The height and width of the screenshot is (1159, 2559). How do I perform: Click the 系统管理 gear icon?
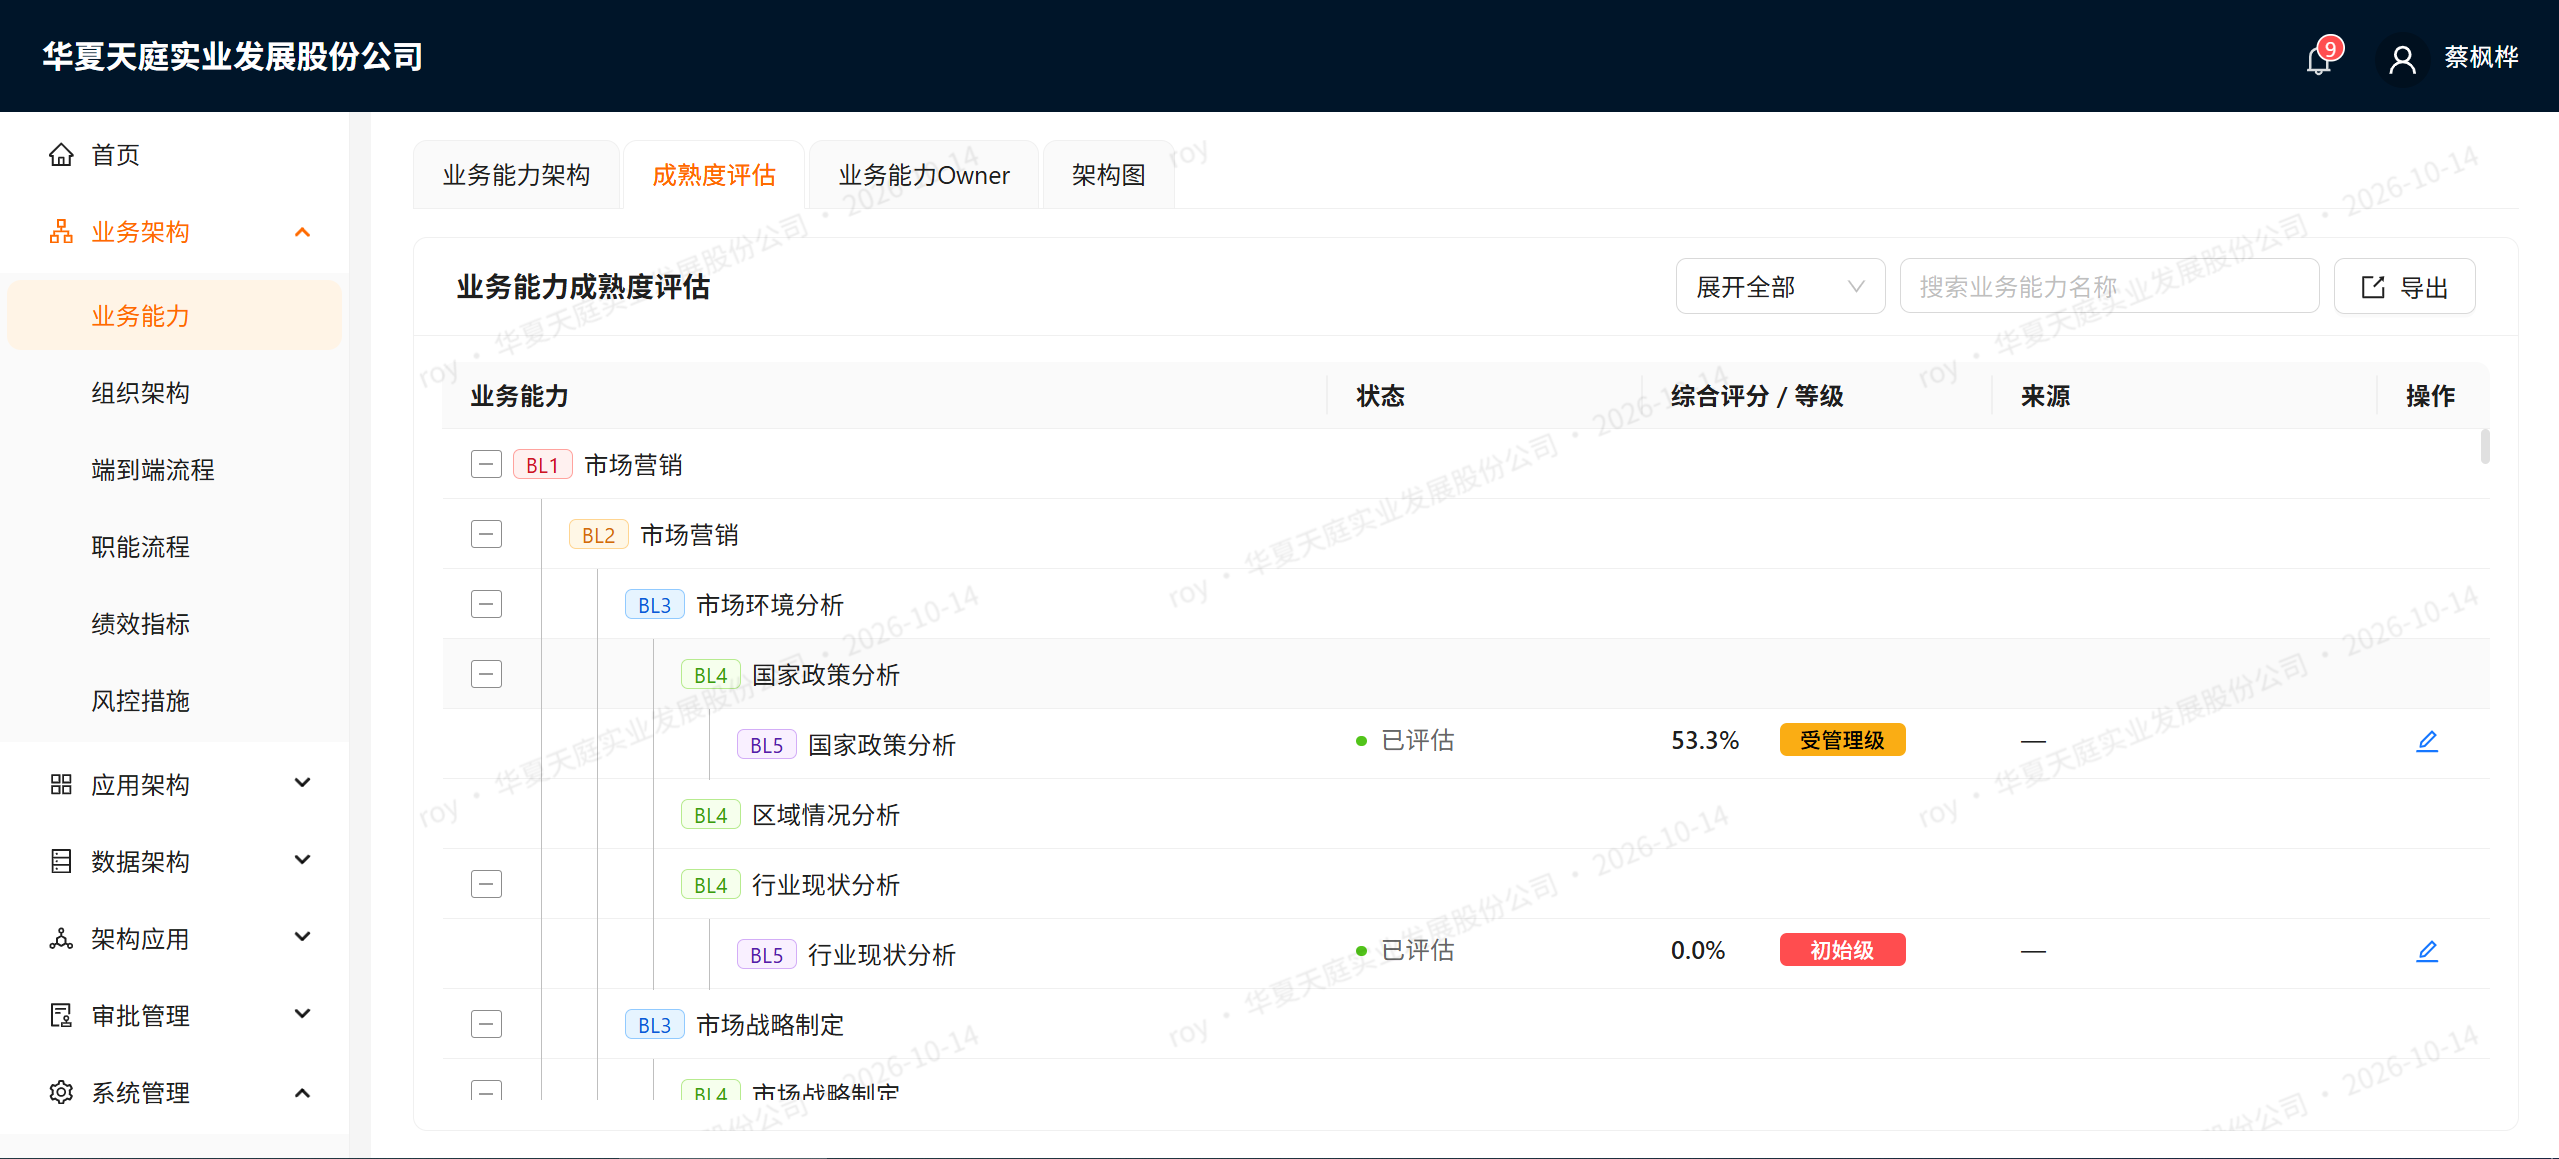coord(61,1092)
